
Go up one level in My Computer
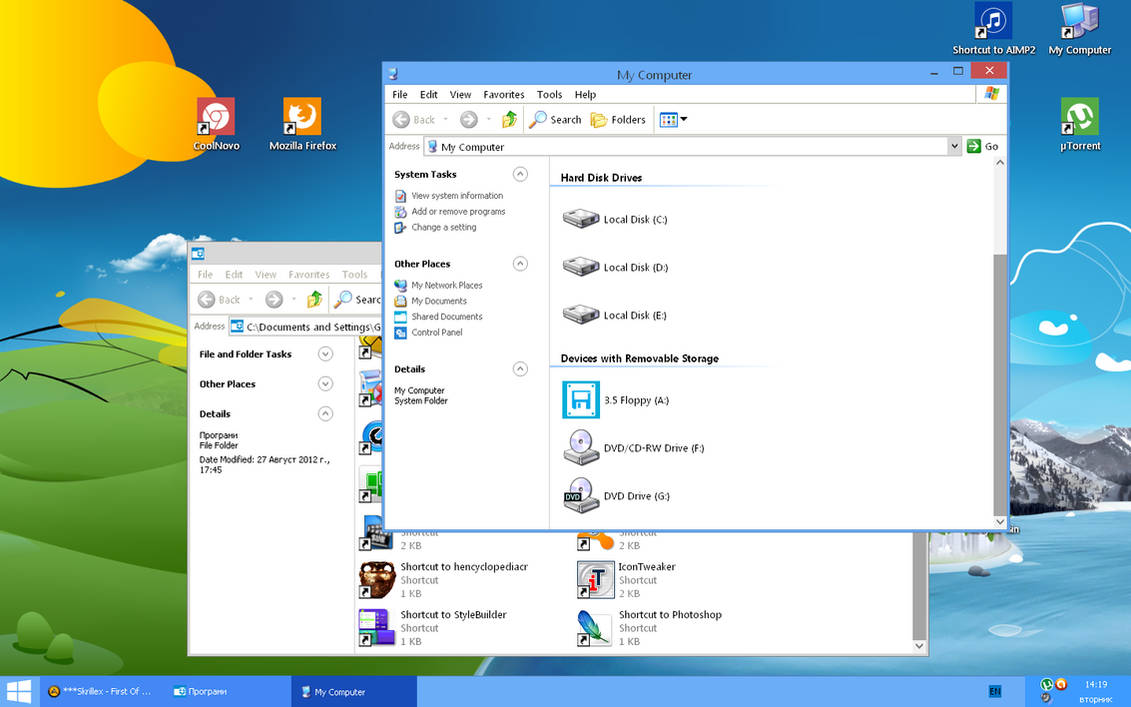(509, 120)
